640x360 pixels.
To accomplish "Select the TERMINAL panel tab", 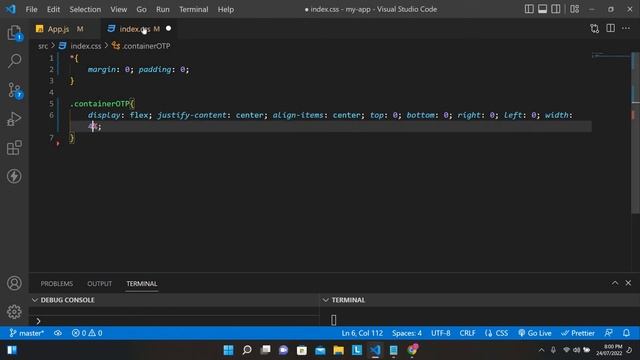I will (142, 284).
